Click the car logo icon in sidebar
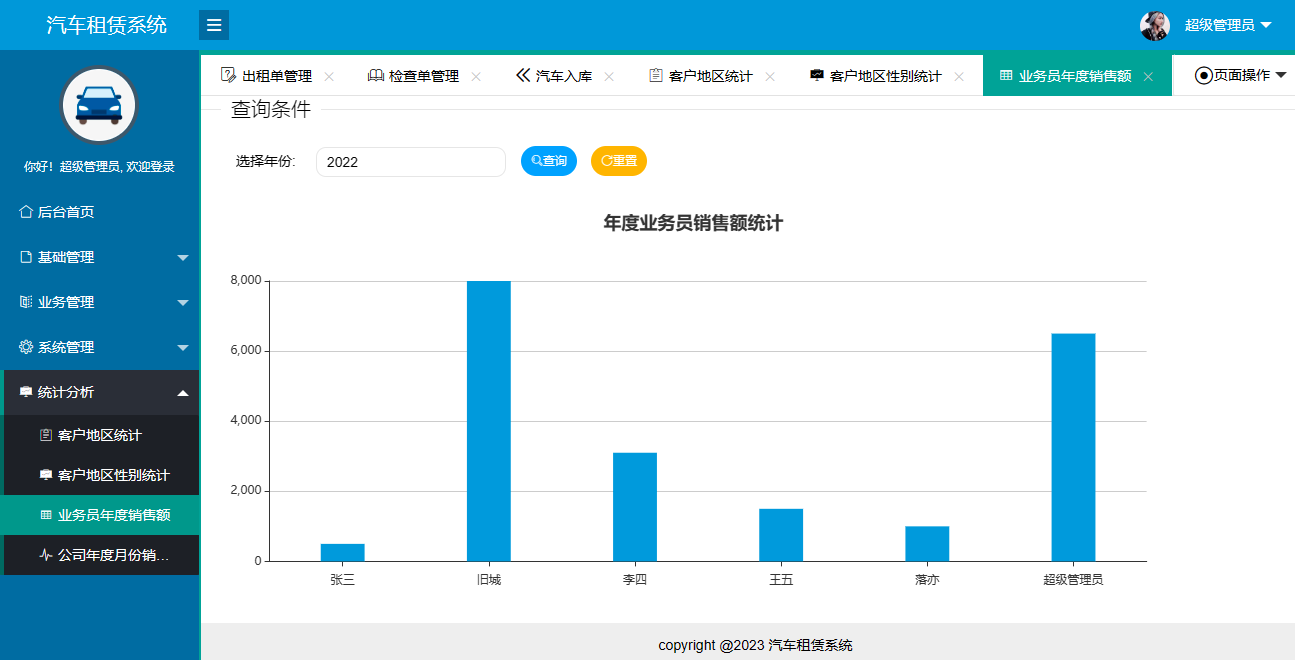Viewport: 1295px width, 660px height. point(100,105)
